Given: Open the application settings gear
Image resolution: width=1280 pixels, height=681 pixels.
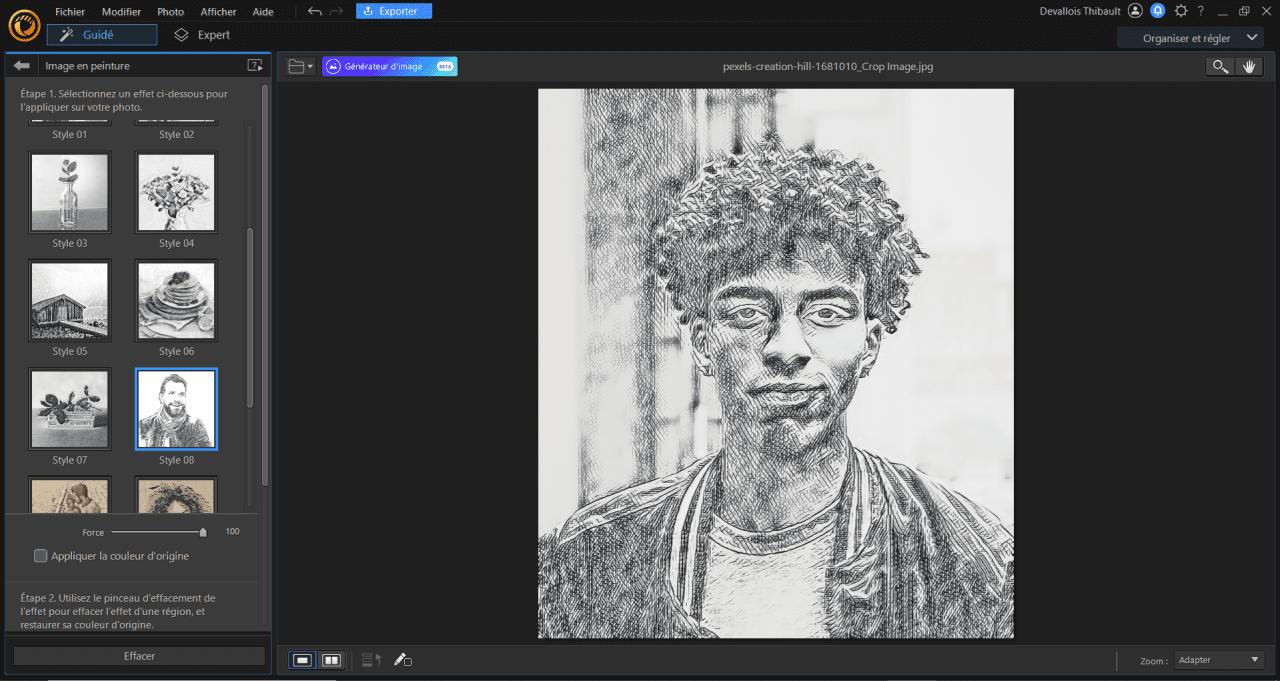Looking at the screenshot, I should (1181, 11).
